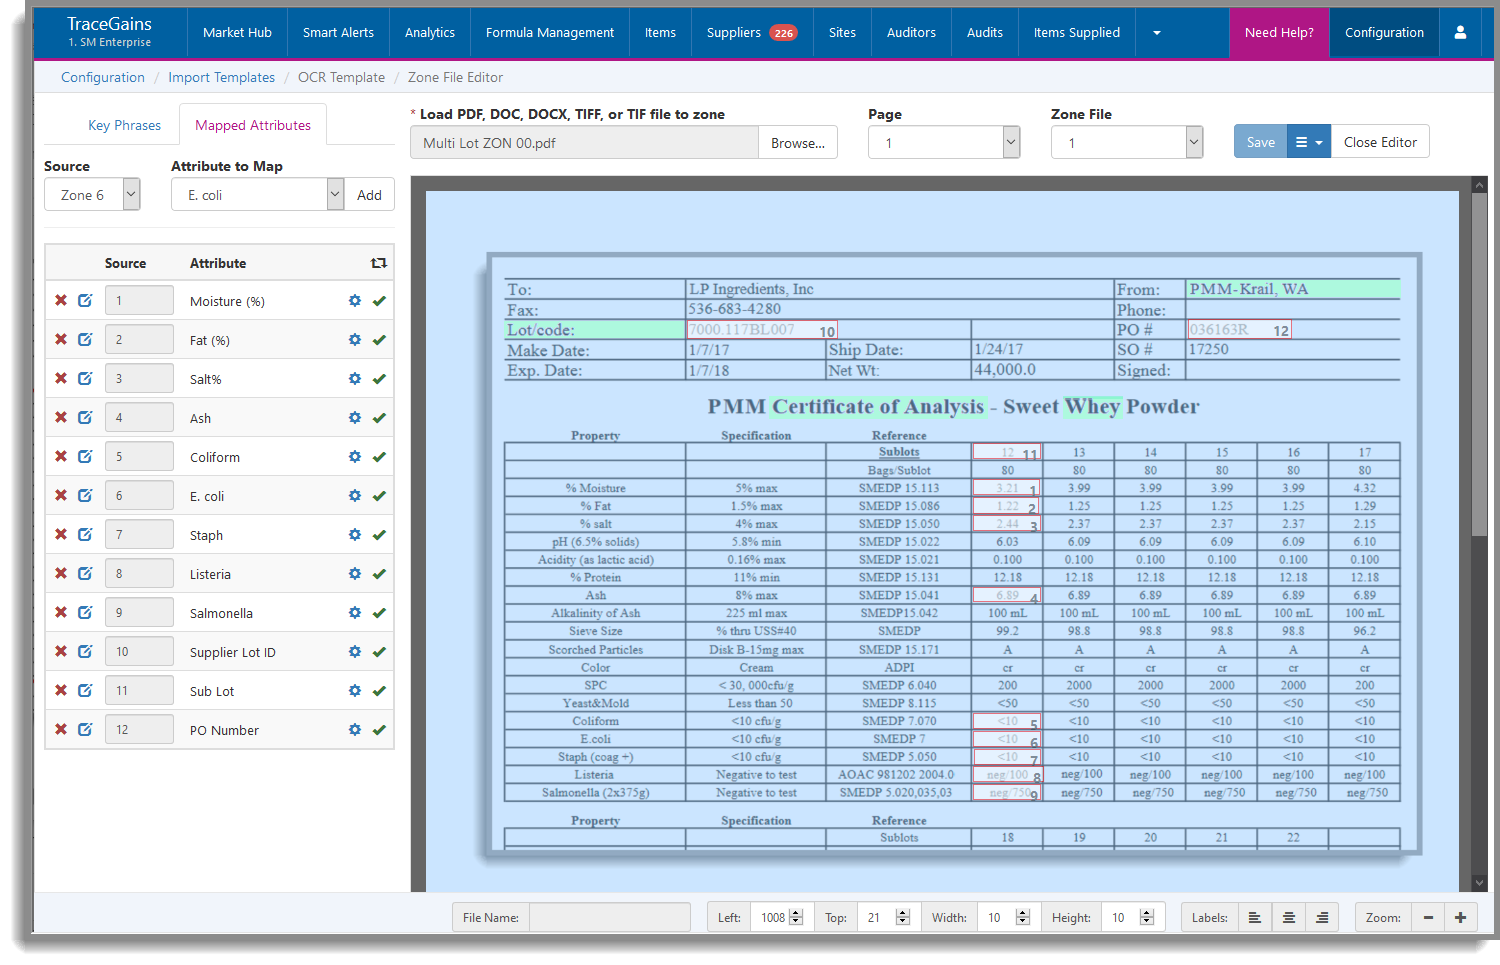
Task: Click the scroll down arrow of viewer
Action: coord(1480,883)
